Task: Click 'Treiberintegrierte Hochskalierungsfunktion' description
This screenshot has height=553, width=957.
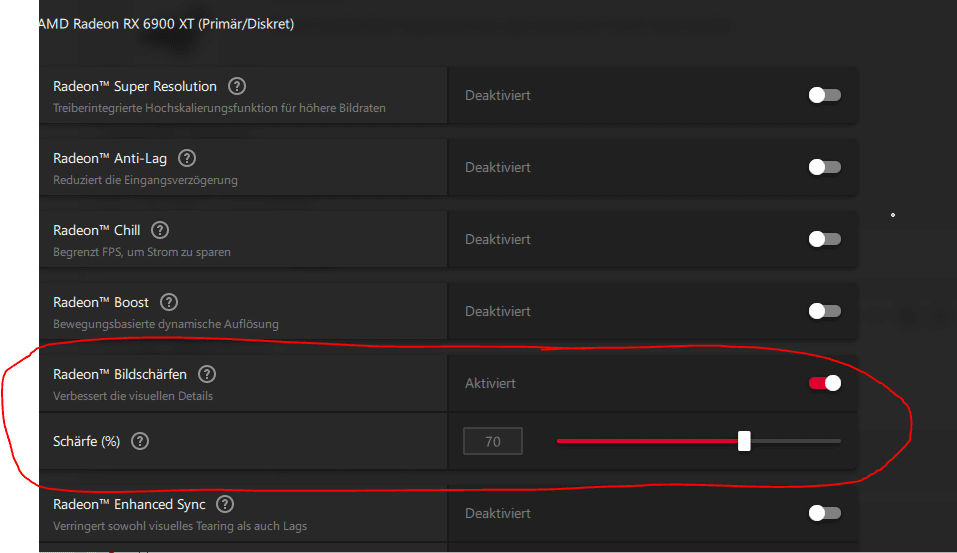Action: coord(219,108)
